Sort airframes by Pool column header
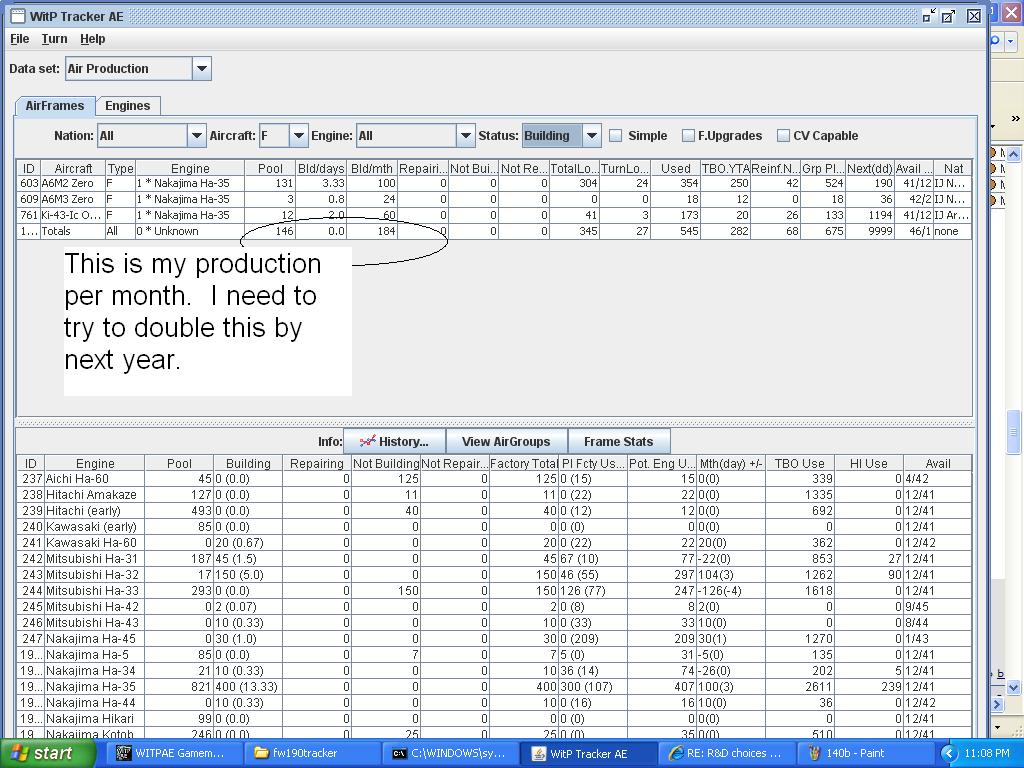The image size is (1024, 768). point(270,168)
